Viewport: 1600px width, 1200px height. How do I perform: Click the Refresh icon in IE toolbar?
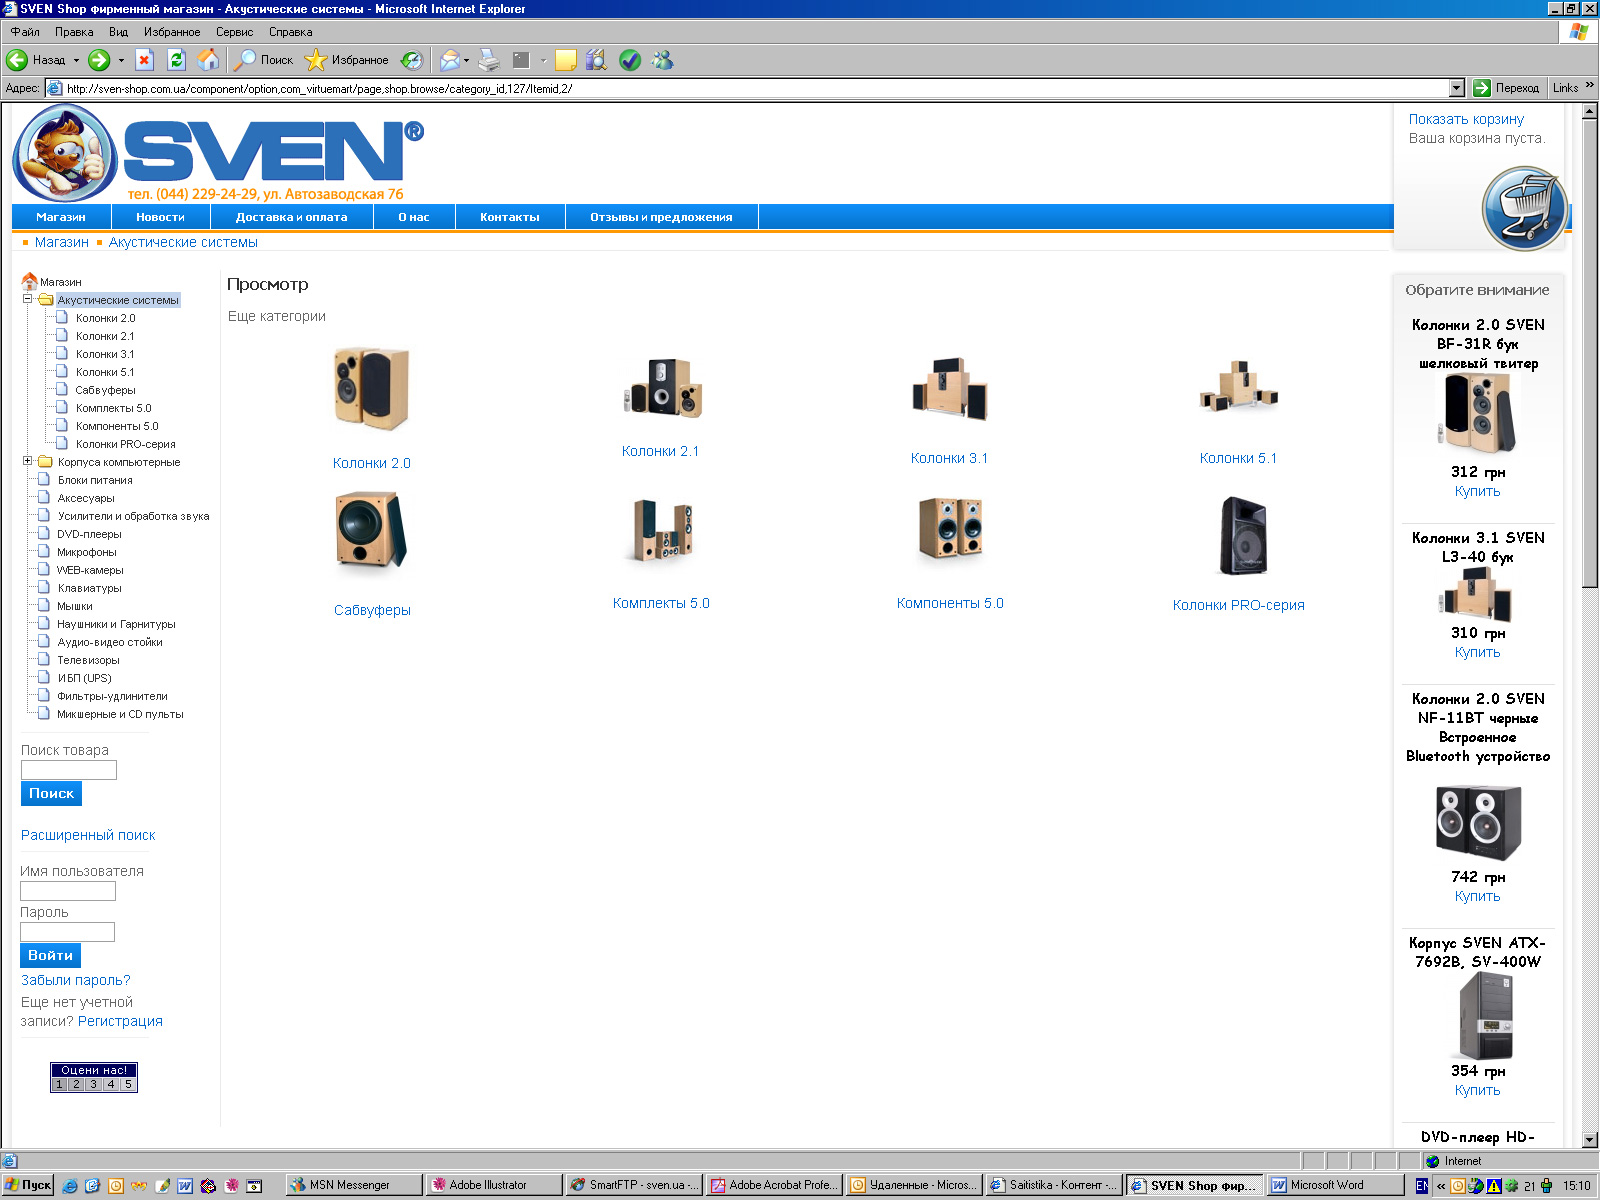point(177,60)
